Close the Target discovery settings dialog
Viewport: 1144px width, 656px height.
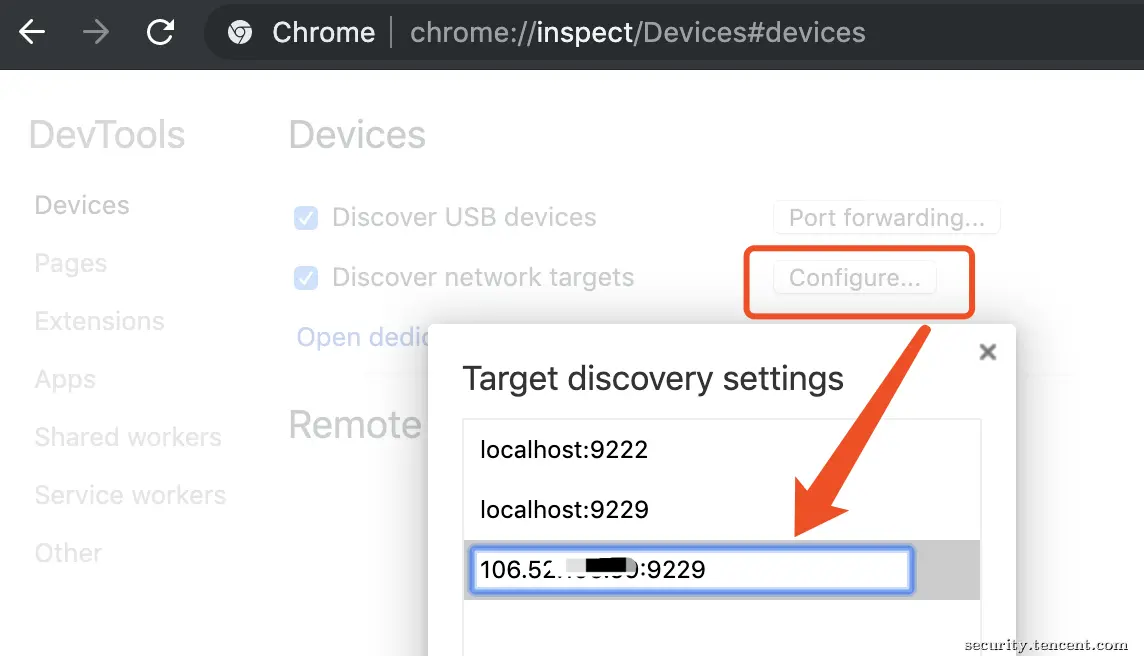pyautogui.click(x=988, y=352)
